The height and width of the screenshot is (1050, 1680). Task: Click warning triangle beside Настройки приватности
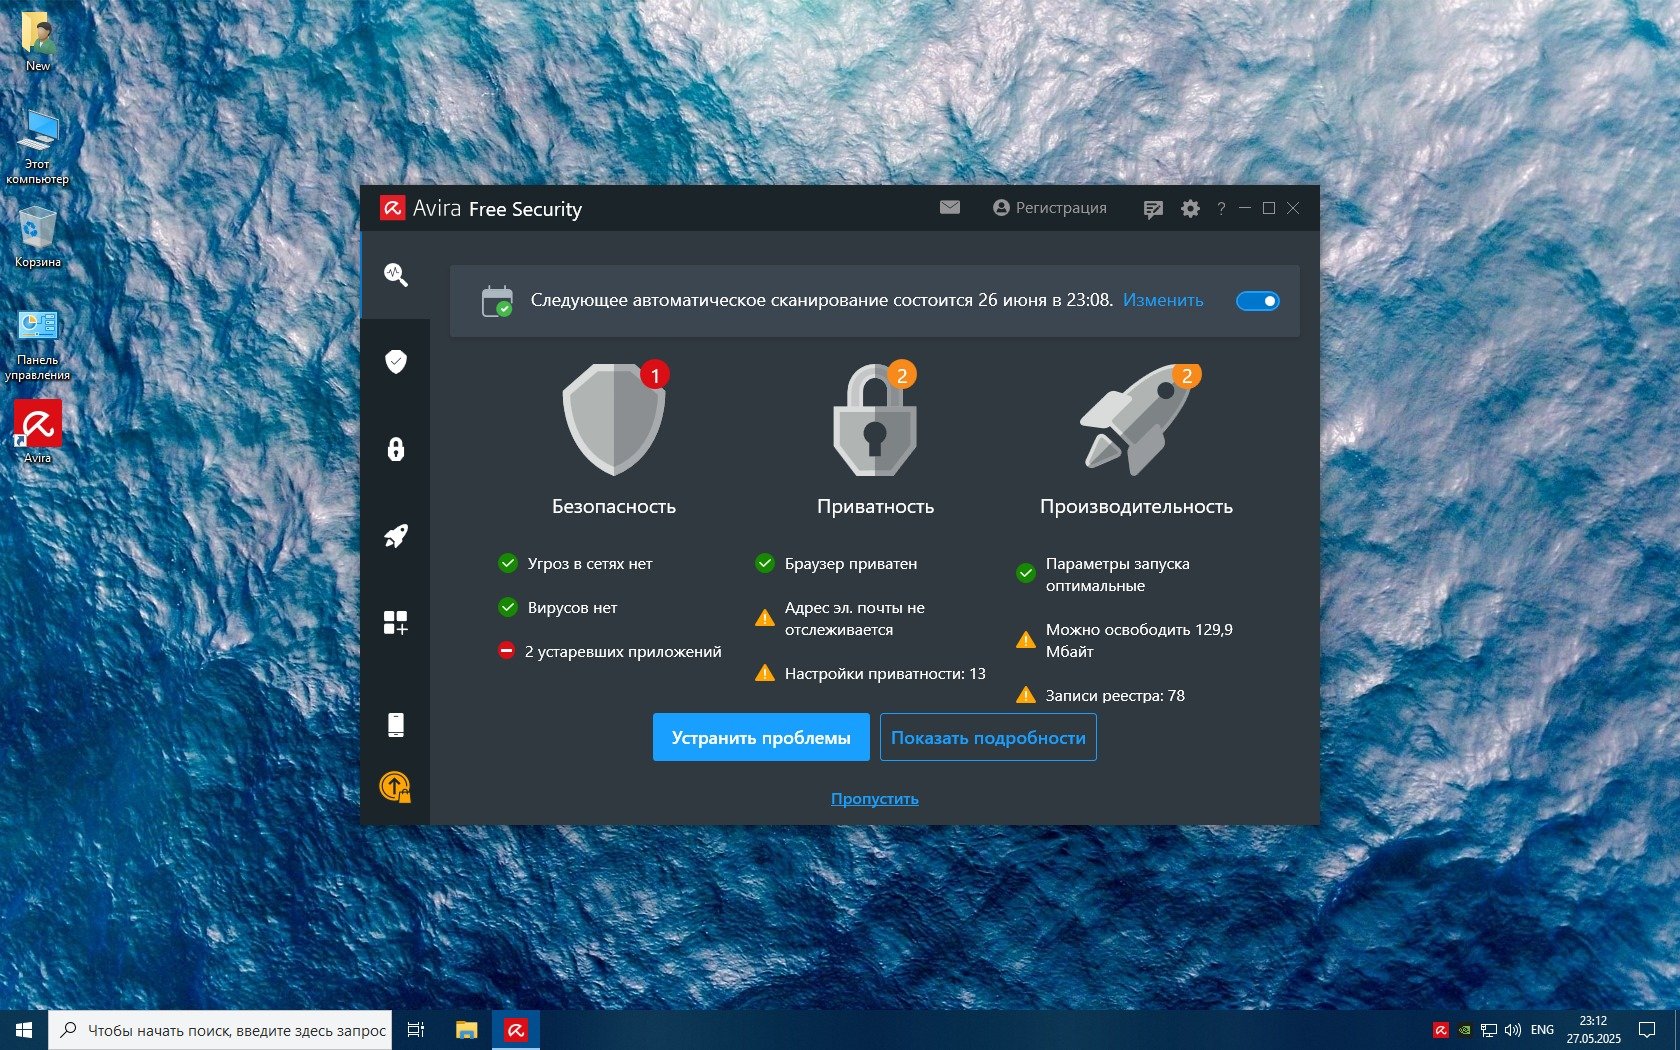click(765, 673)
